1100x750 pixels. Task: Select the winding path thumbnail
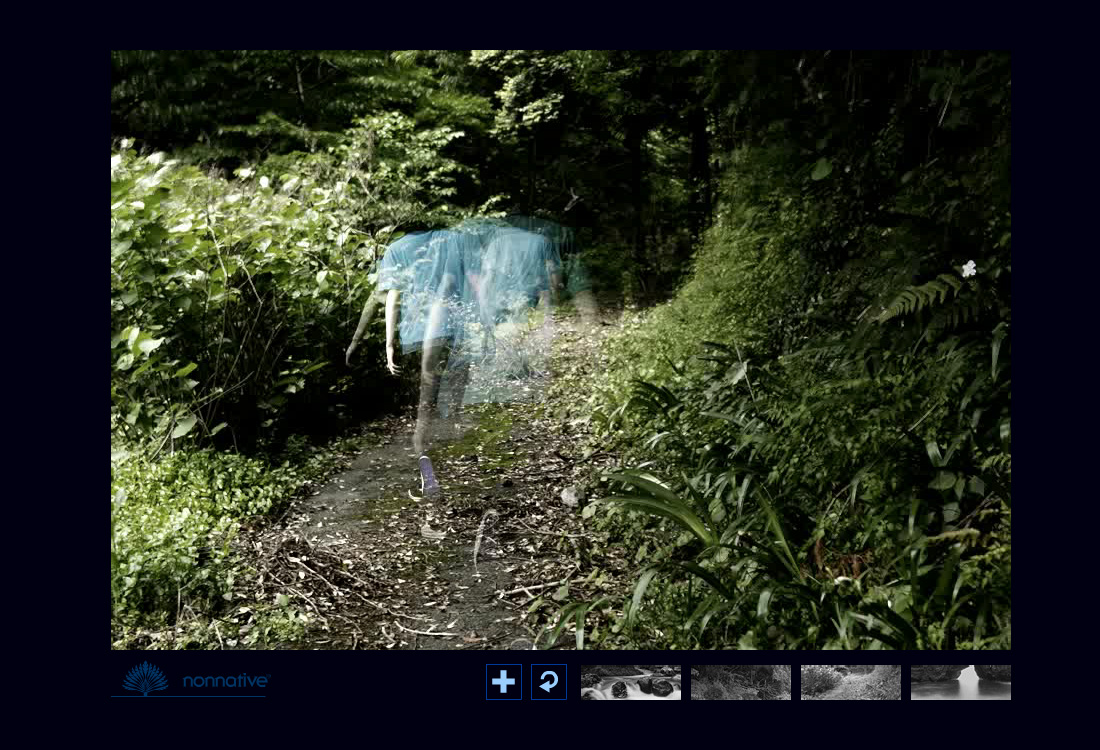click(x=851, y=683)
